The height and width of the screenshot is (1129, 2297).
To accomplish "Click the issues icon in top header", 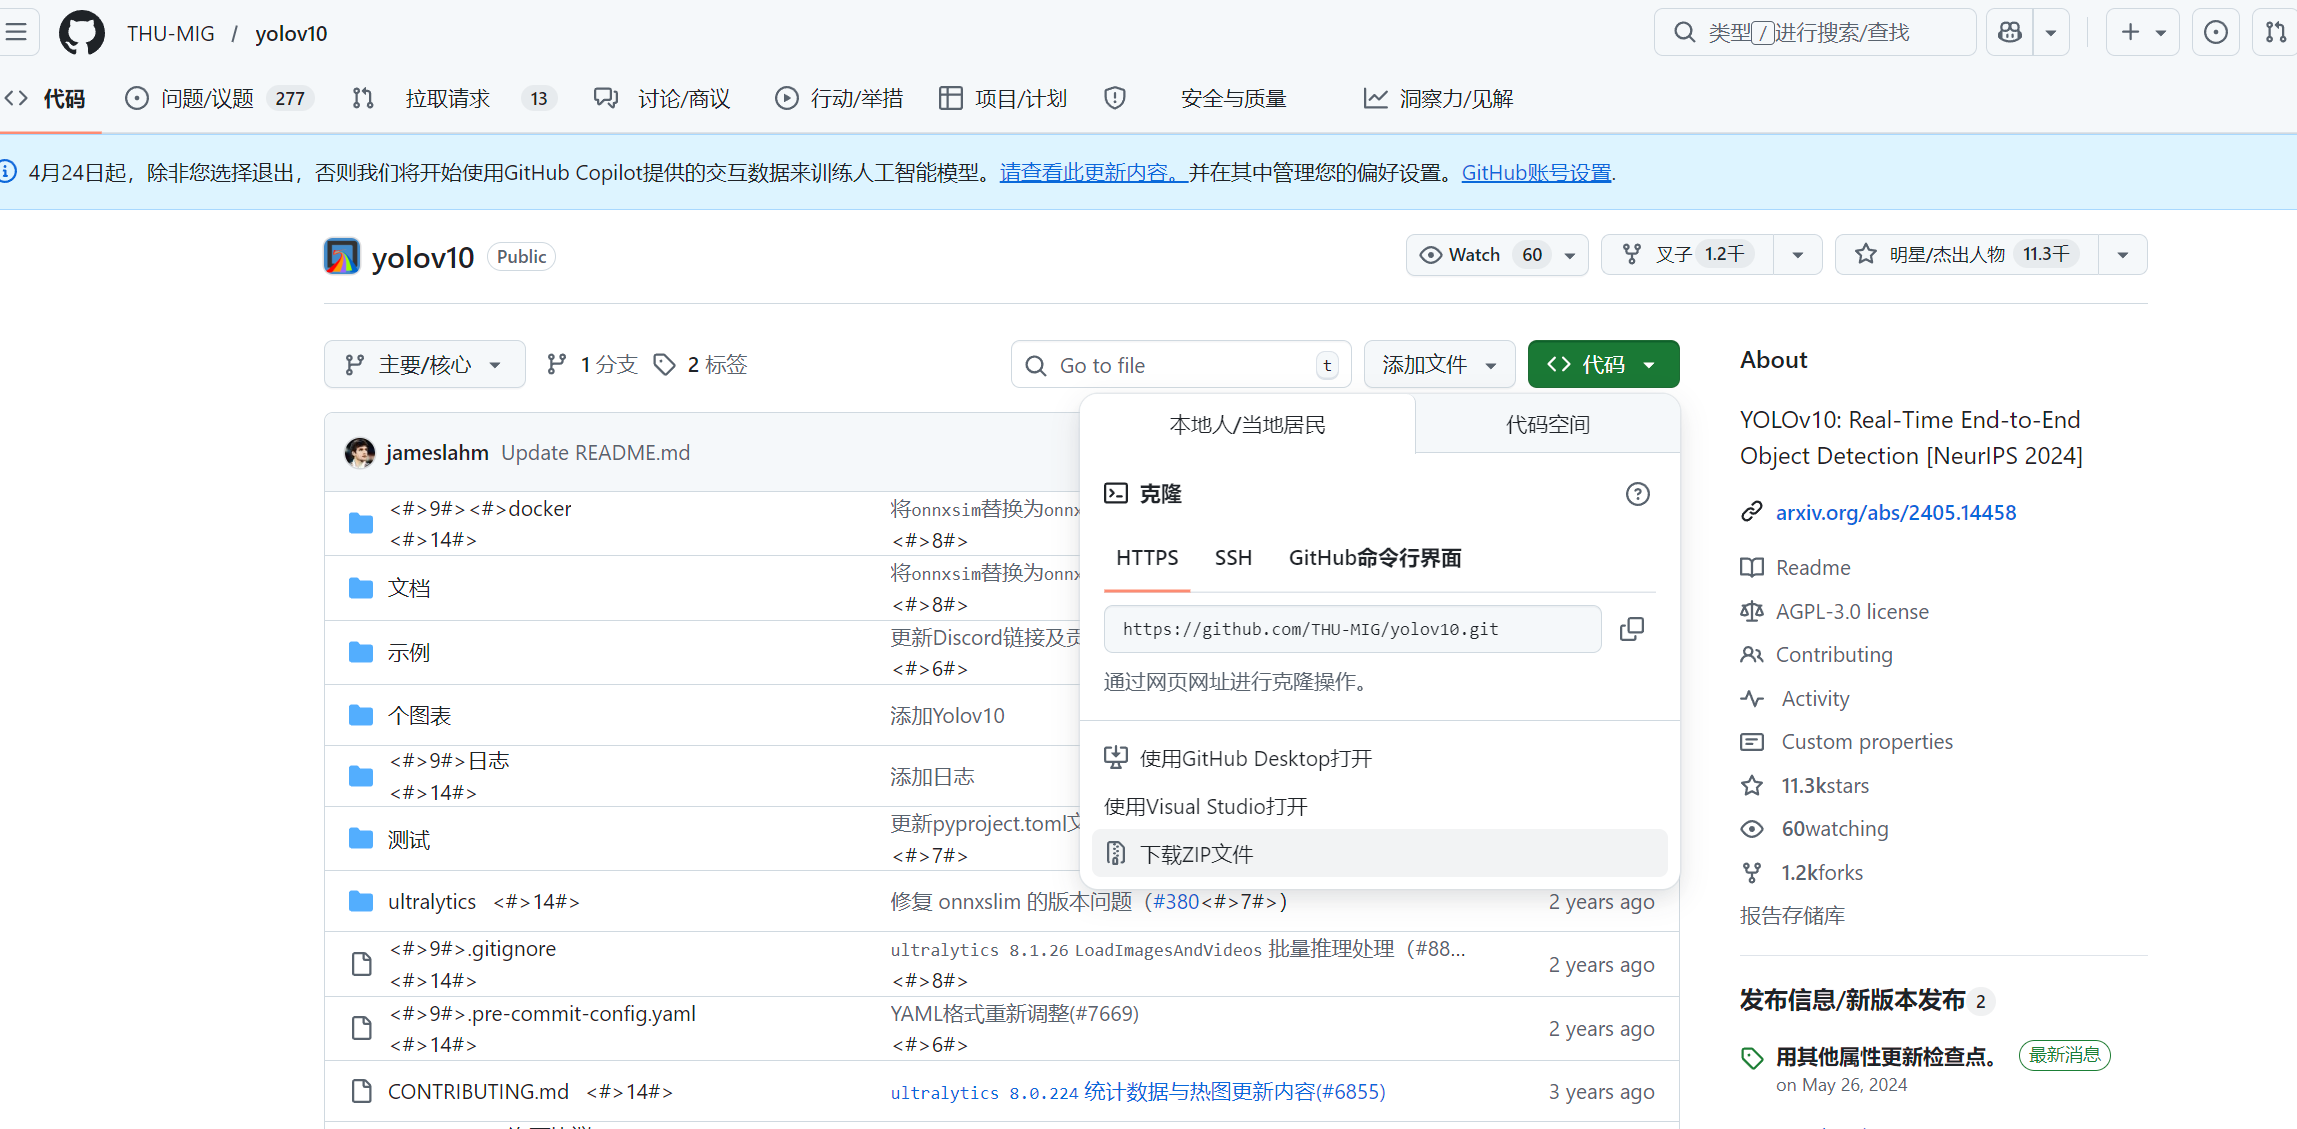I will [x=2215, y=33].
